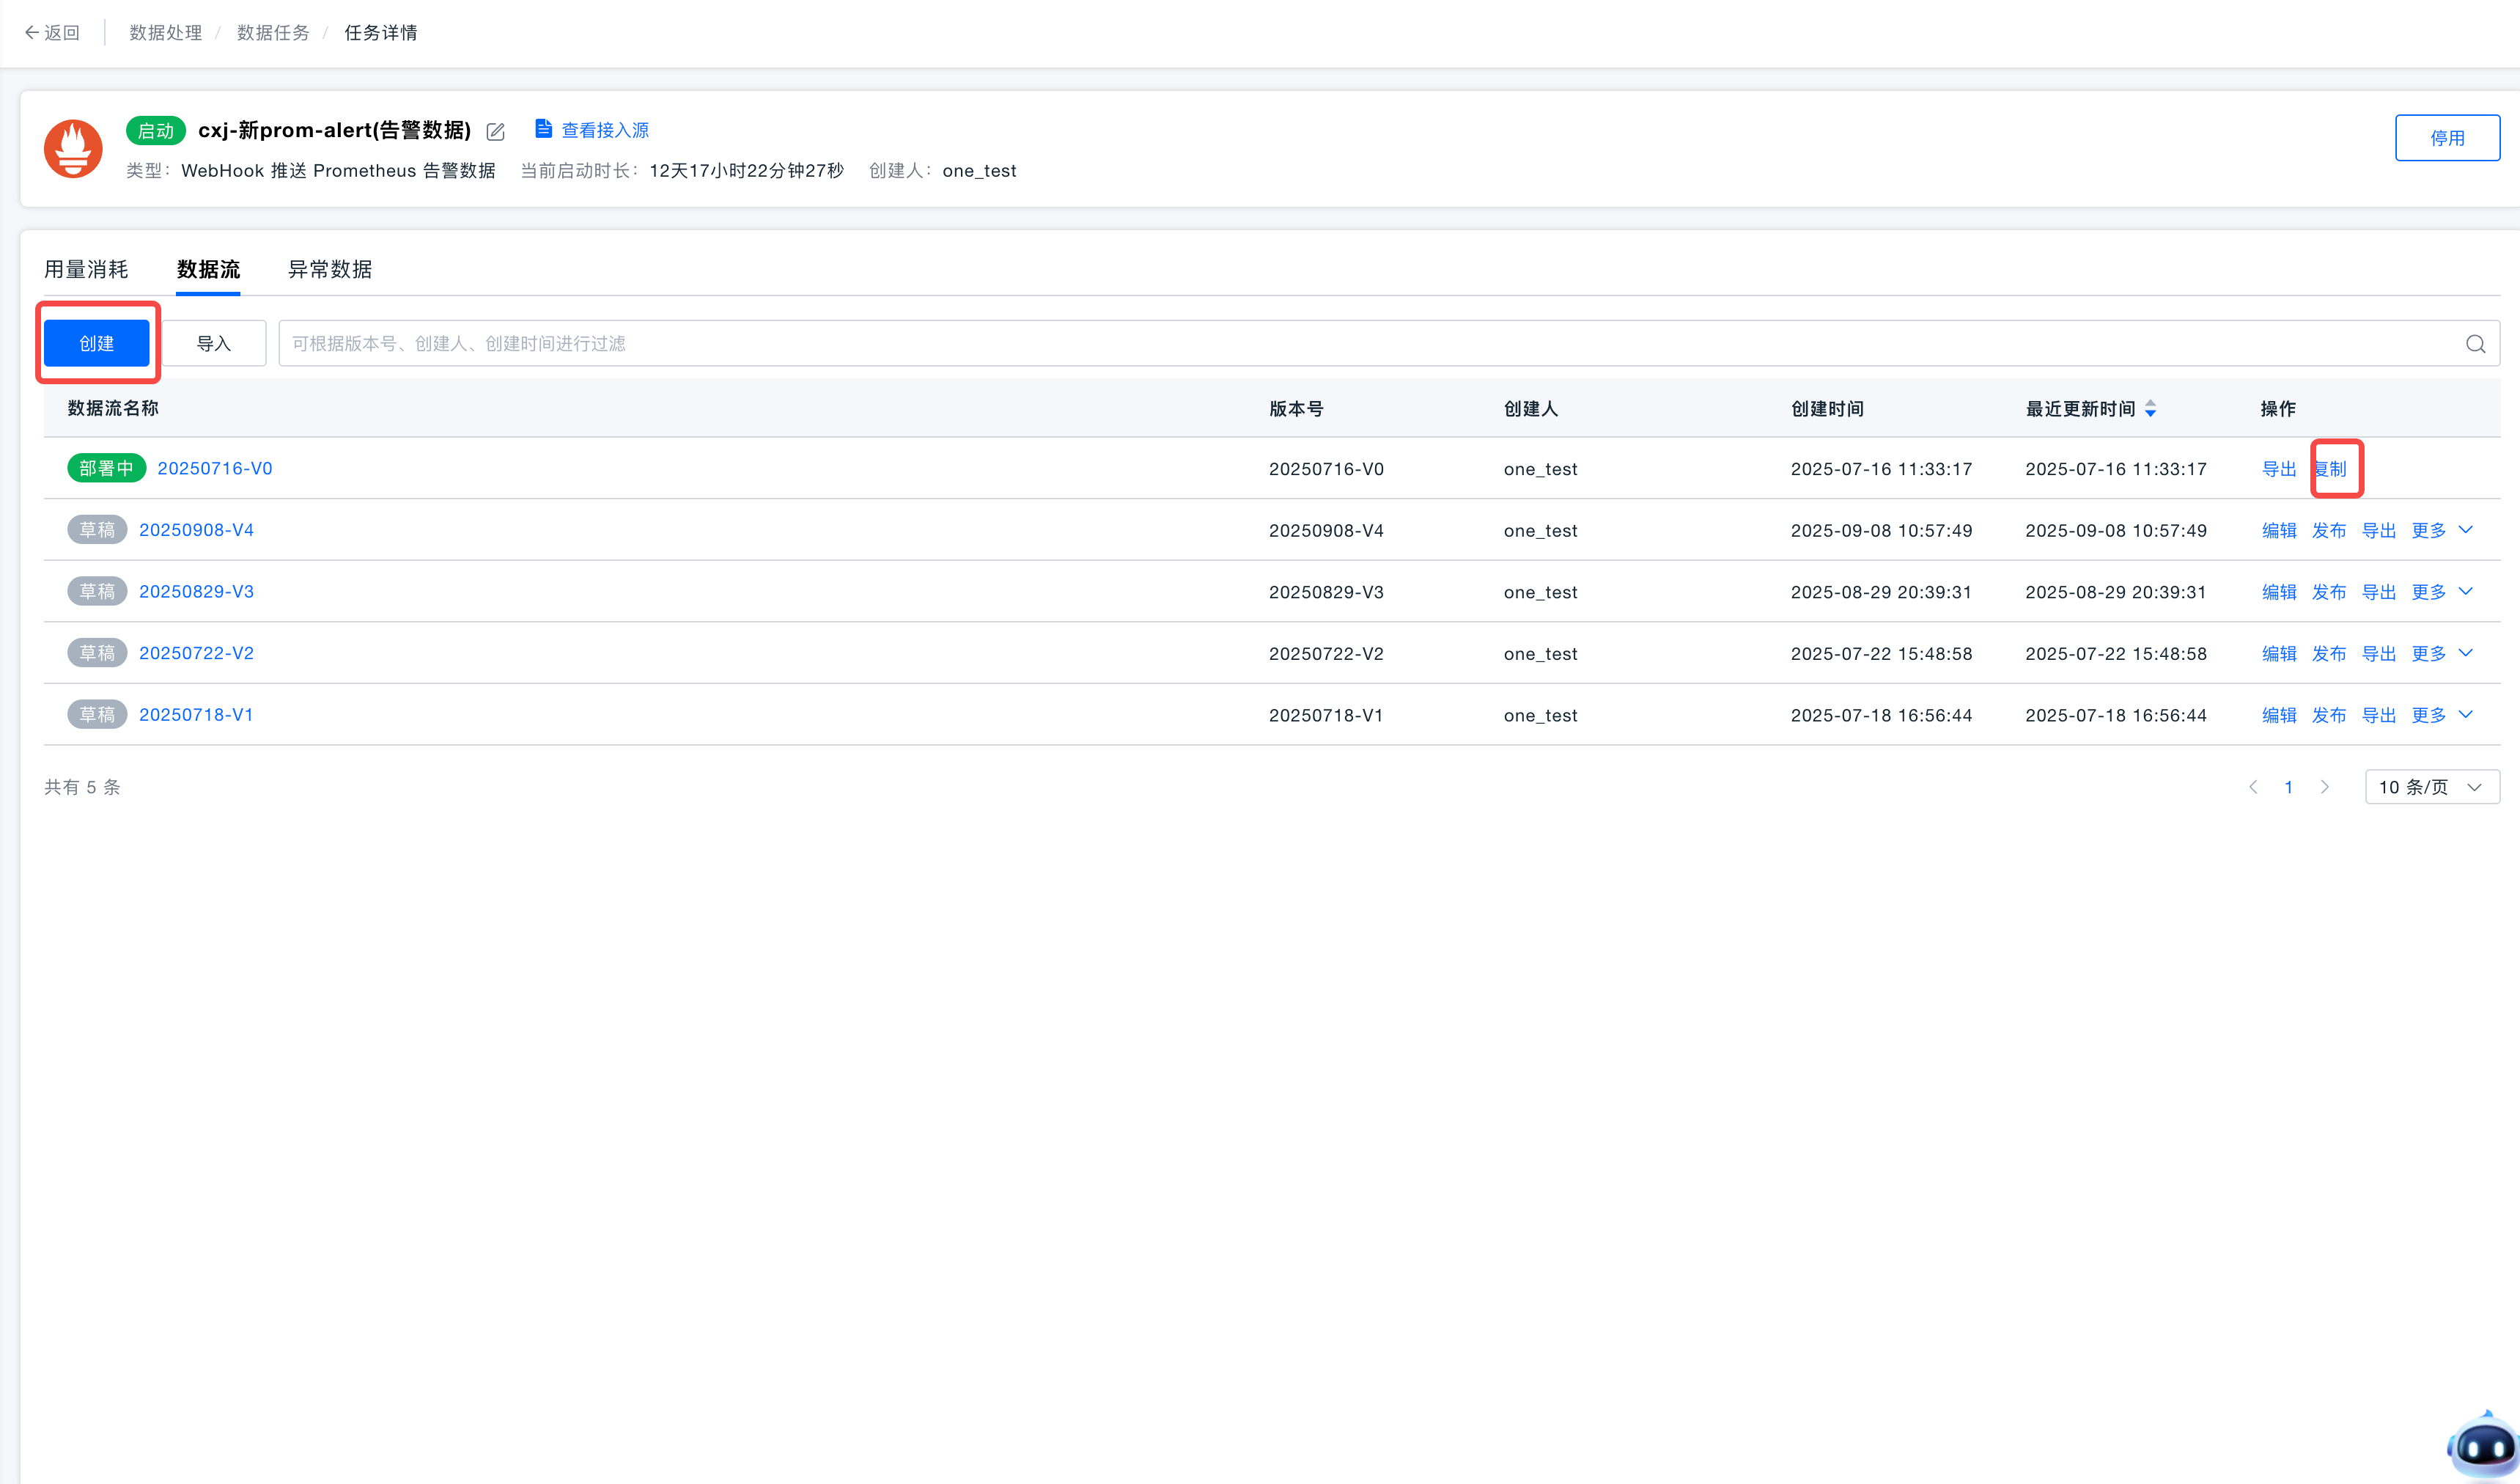This screenshot has width=2520, height=1484.
Task: Sort by 最近更新时间 sort arrows
Action: coord(2150,409)
